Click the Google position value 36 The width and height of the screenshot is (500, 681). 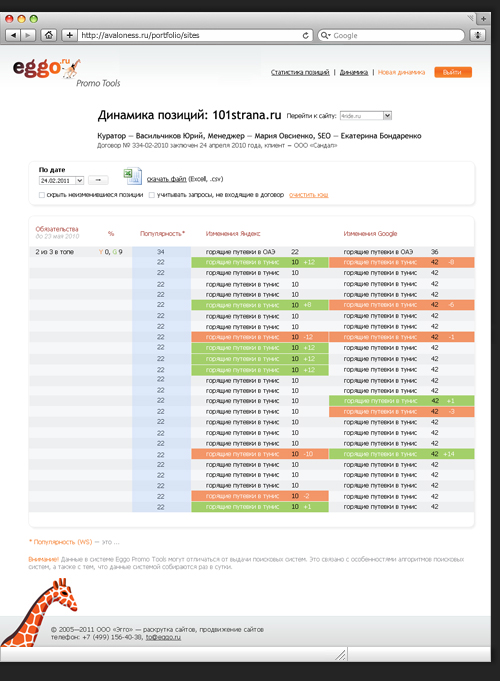(x=434, y=252)
